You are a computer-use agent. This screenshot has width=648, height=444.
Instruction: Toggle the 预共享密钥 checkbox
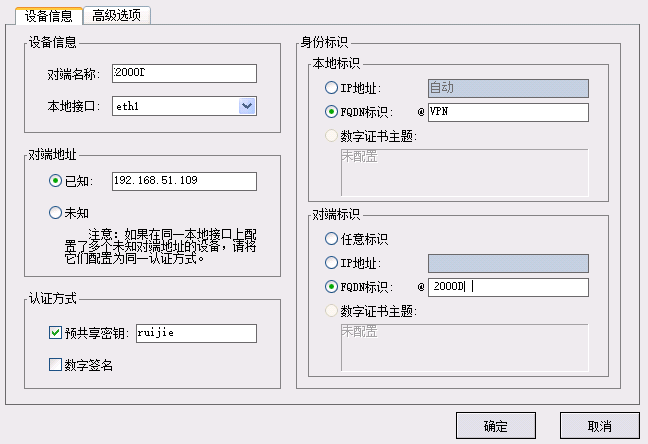[x=55, y=332]
